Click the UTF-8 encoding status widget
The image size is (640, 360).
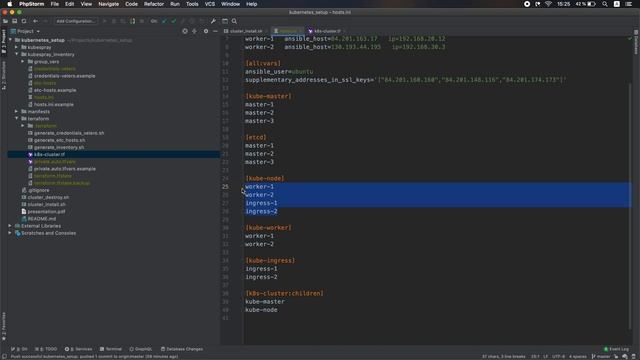pyautogui.click(x=558, y=356)
